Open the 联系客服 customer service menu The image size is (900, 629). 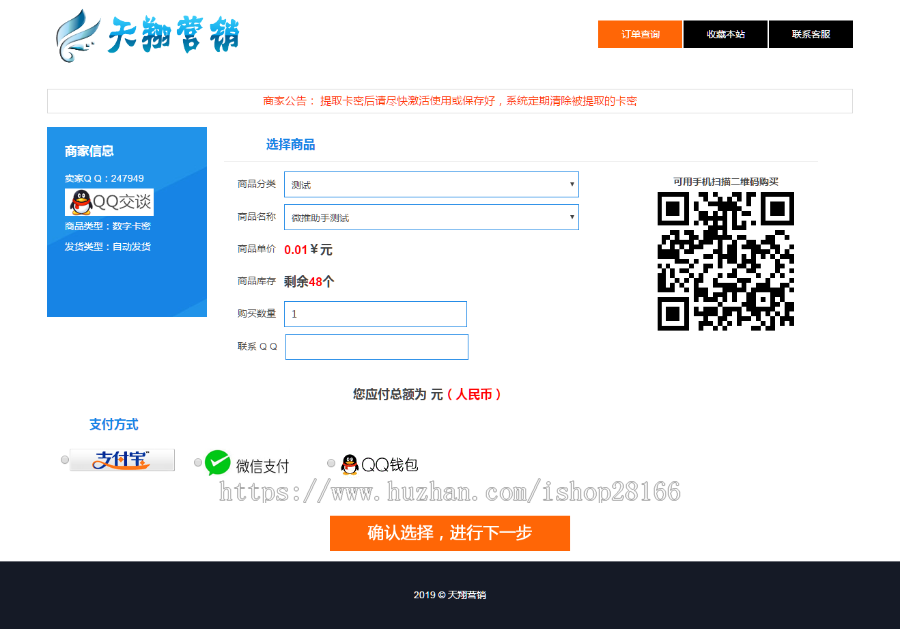(x=810, y=33)
